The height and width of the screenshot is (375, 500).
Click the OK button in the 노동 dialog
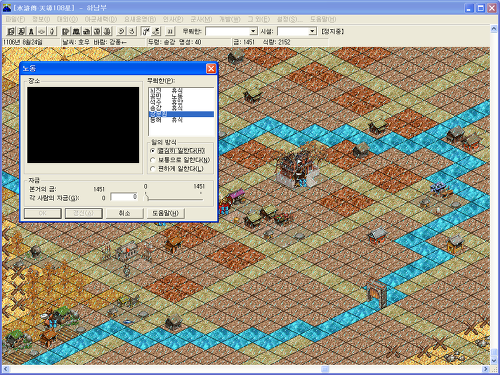[x=43, y=213]
